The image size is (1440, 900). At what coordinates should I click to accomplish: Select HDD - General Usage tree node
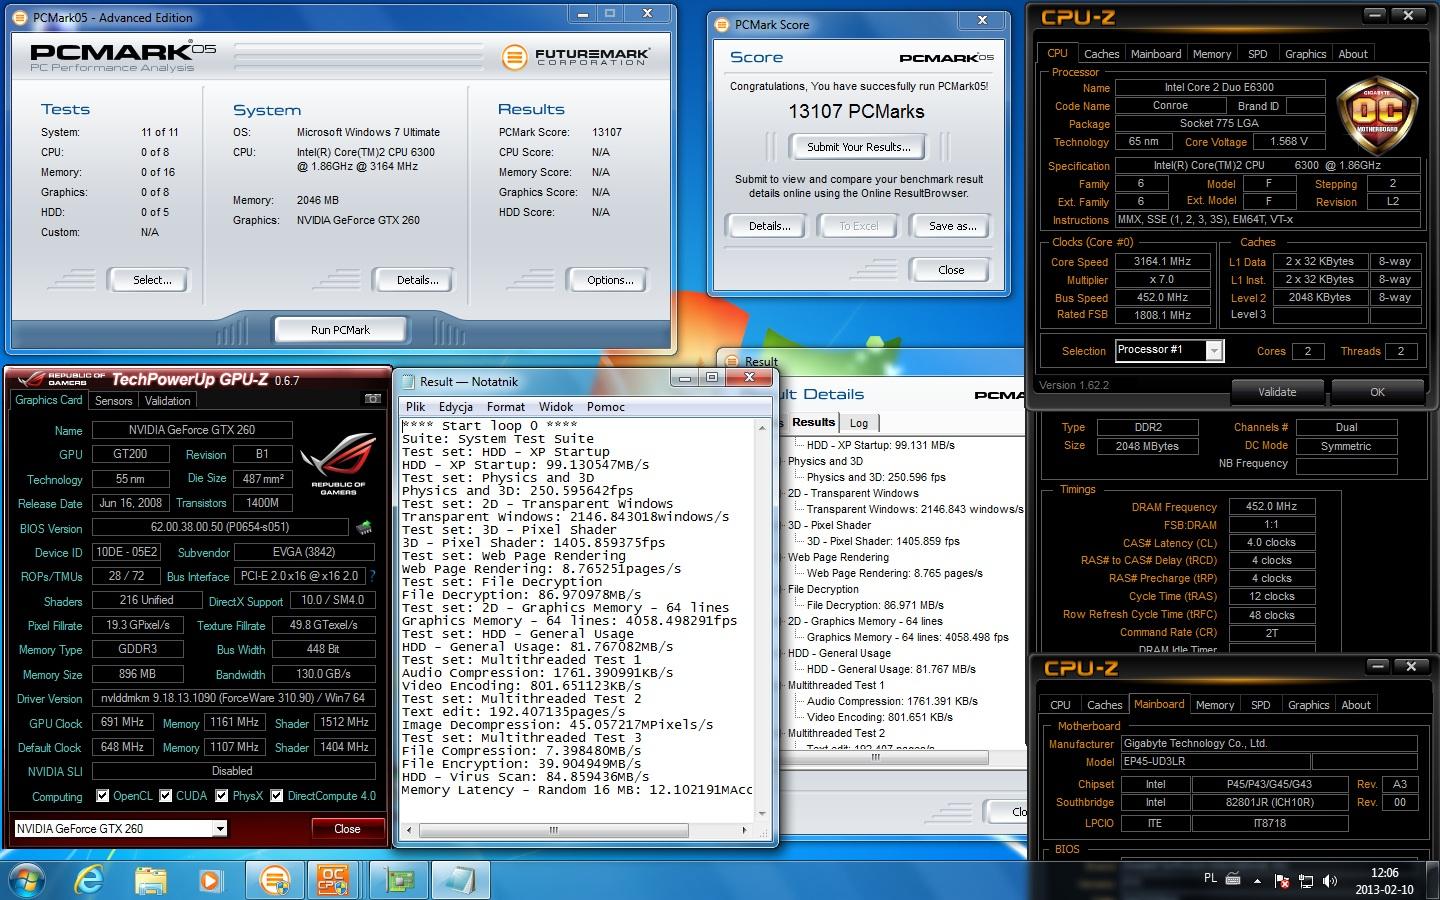(x=839, y=653)
